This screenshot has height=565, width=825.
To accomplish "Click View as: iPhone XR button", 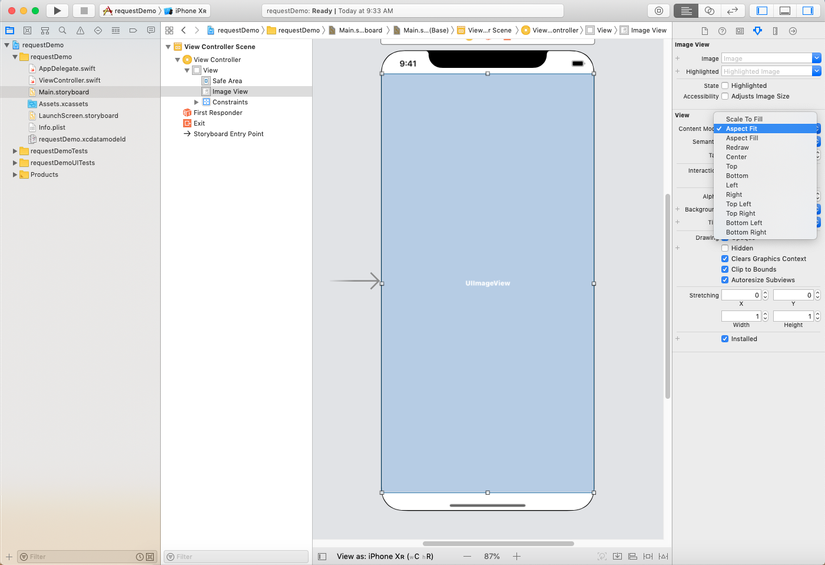I will pos(384,556).
